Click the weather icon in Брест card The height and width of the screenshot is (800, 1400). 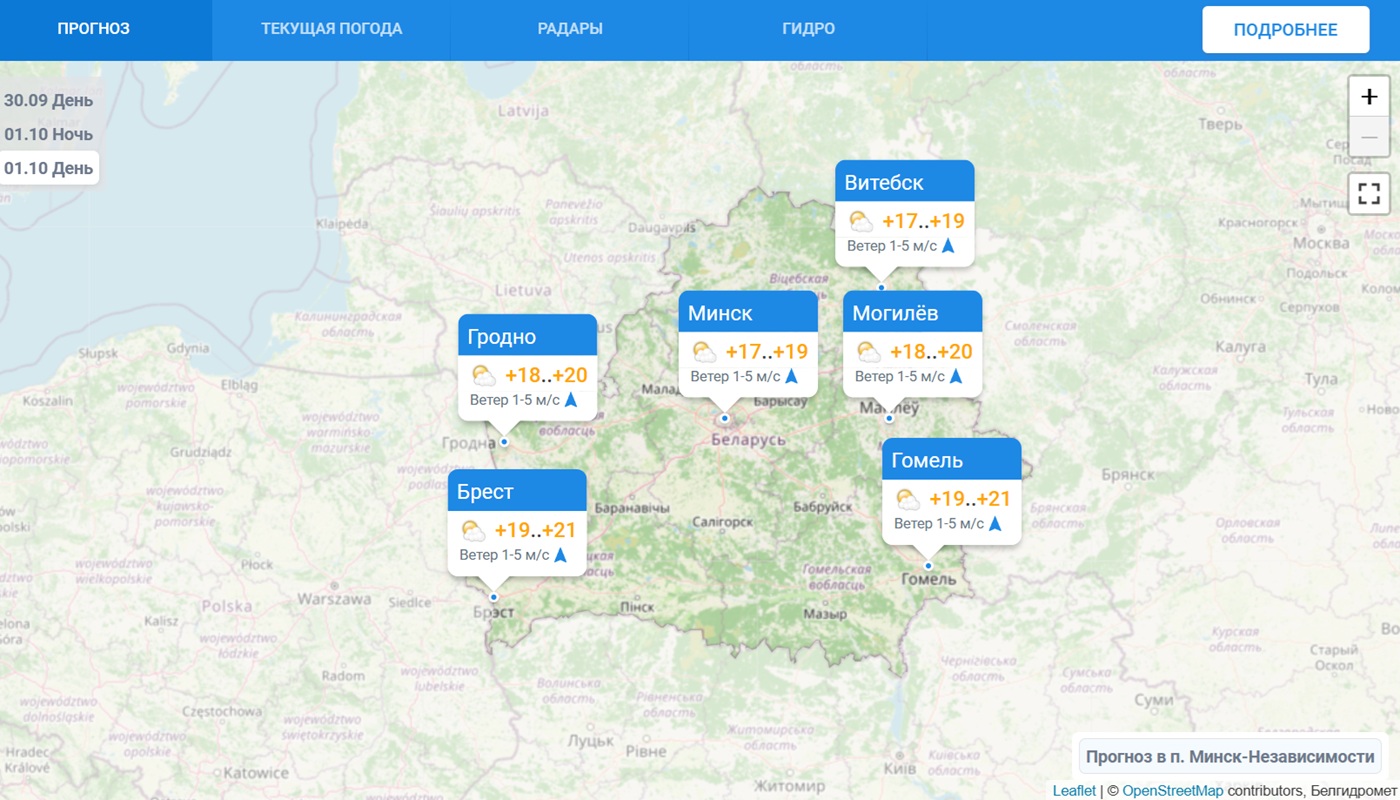click(x=473, y=531)
